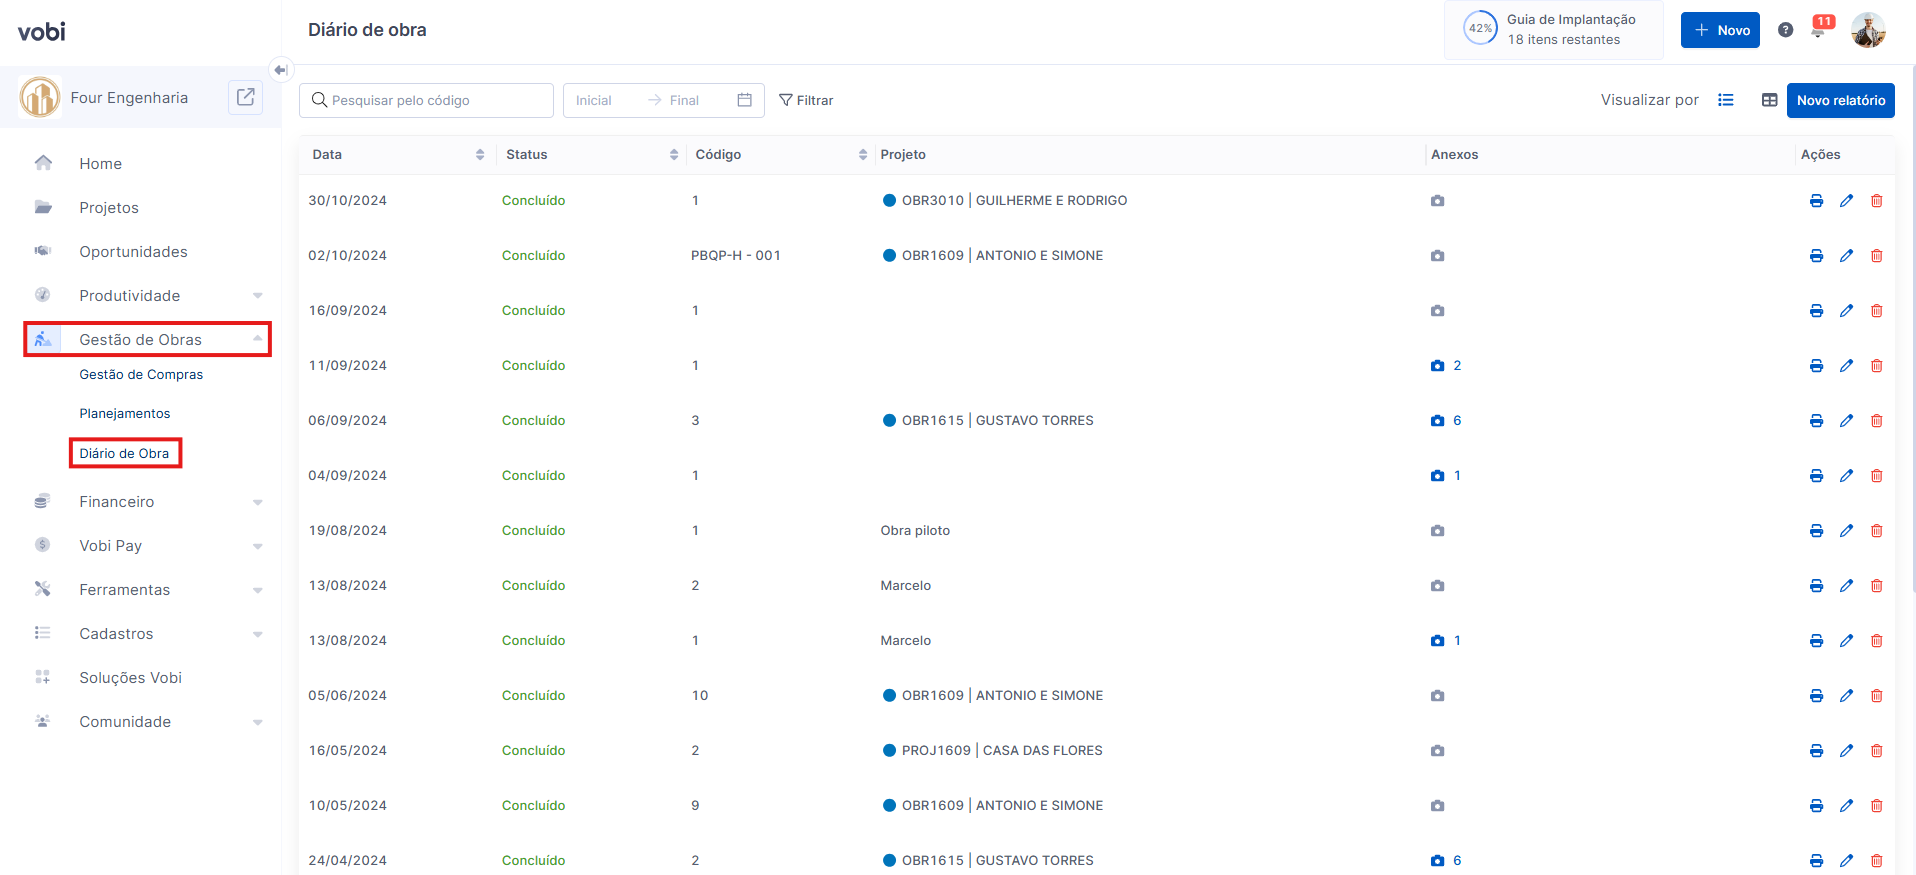Open notifications bell with 11 badge

click(1821, 28)
